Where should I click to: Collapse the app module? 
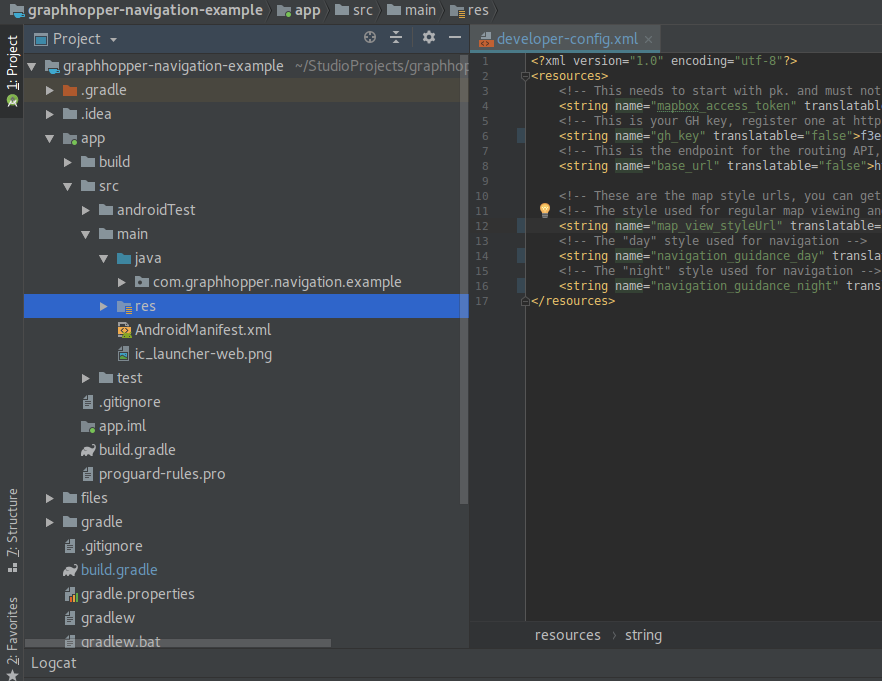click(50, 138)
